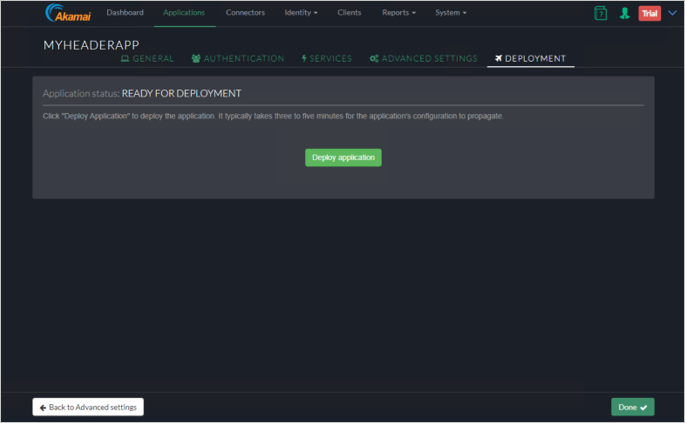The height and width of the screenshot is (423, 685).
Task: Expand the Identity dropdown
Action: (x=301, y=13)
